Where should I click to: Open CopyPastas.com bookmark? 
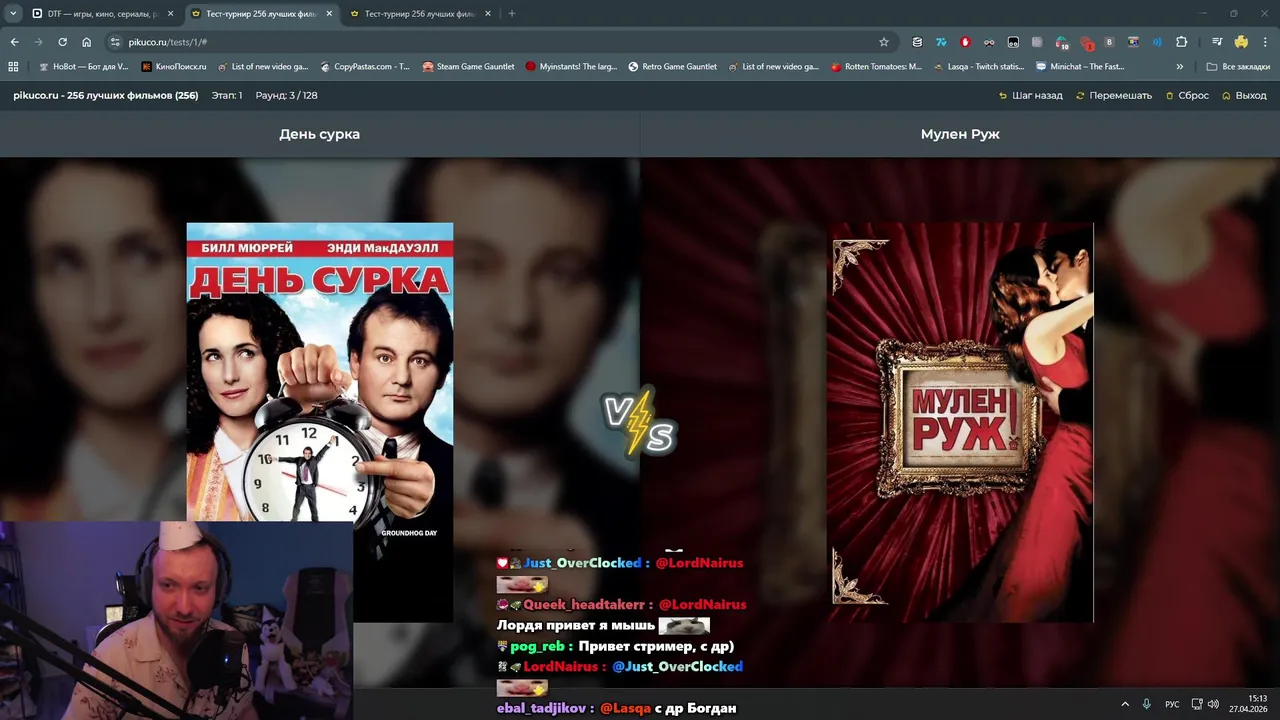(x=365, y=67)
